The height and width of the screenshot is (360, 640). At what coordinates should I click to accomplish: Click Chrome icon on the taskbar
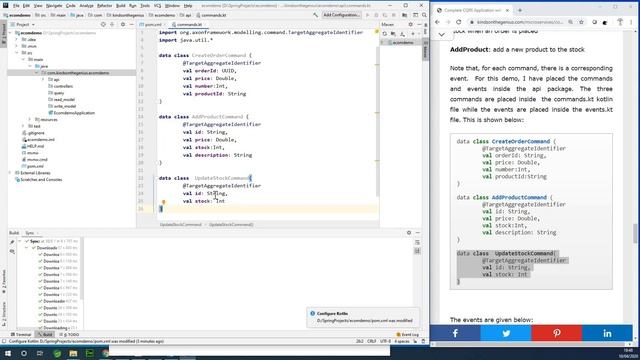click(x=105, y=353)
